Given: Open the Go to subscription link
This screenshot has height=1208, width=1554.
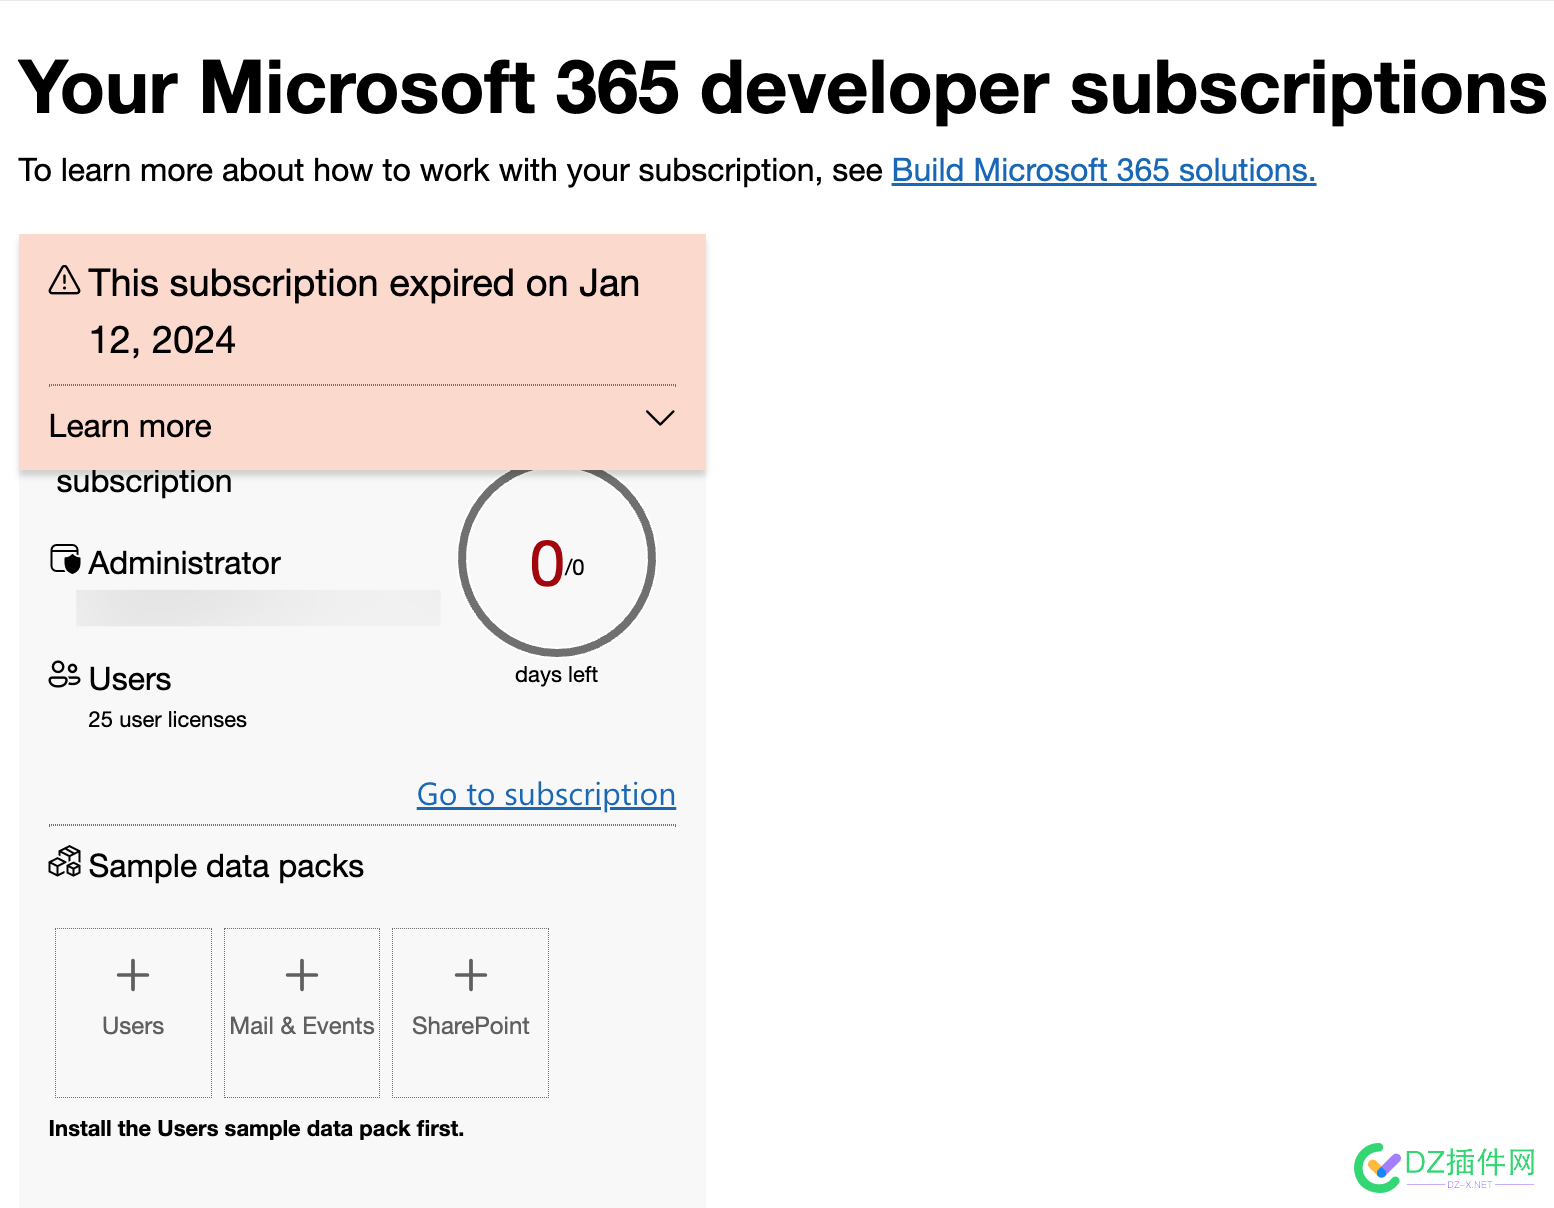Looking at the screenshot, I should (x=546, y=795).
